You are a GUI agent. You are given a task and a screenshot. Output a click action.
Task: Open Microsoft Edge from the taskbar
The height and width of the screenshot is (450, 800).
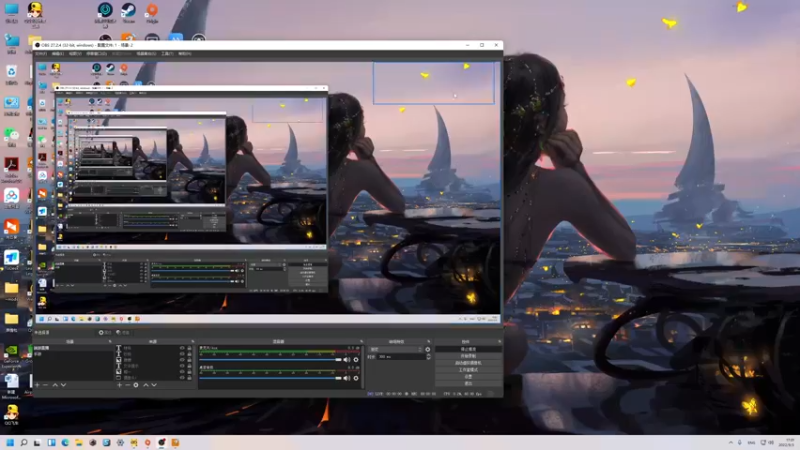click(x=65, y=442)
